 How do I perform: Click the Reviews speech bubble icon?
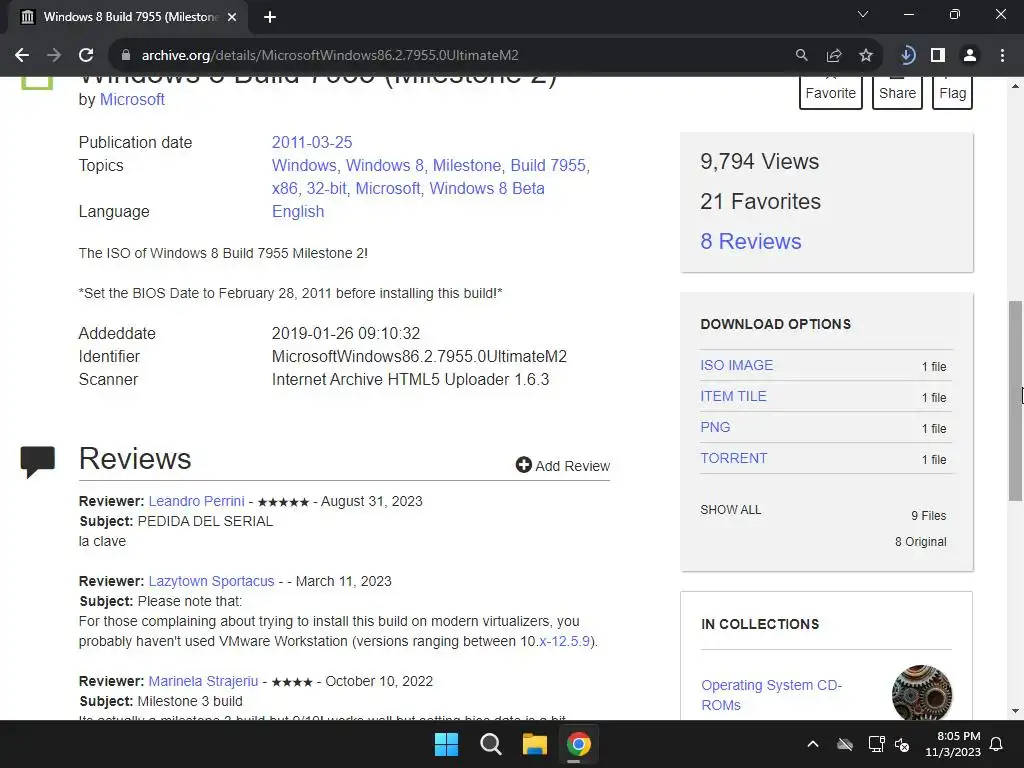(x=38, y=462)
